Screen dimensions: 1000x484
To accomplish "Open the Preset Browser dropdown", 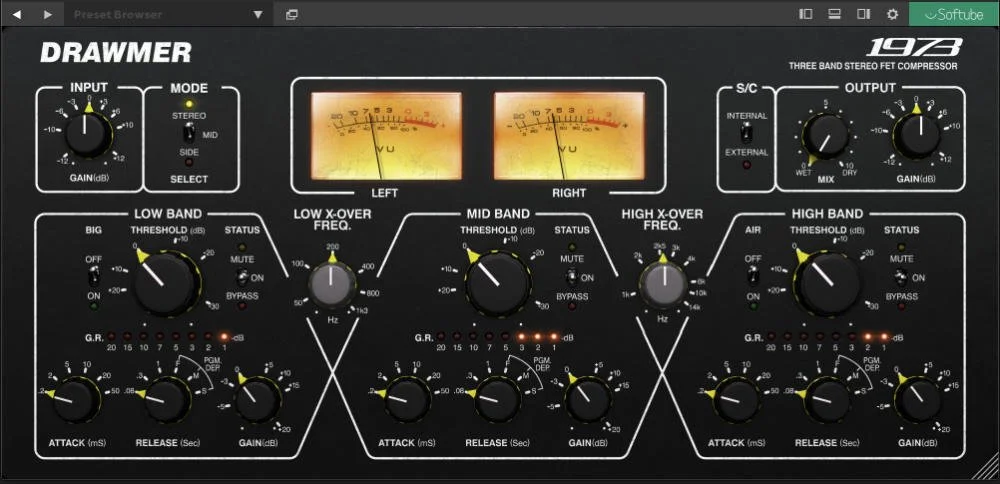I will [x=168, y=14].
